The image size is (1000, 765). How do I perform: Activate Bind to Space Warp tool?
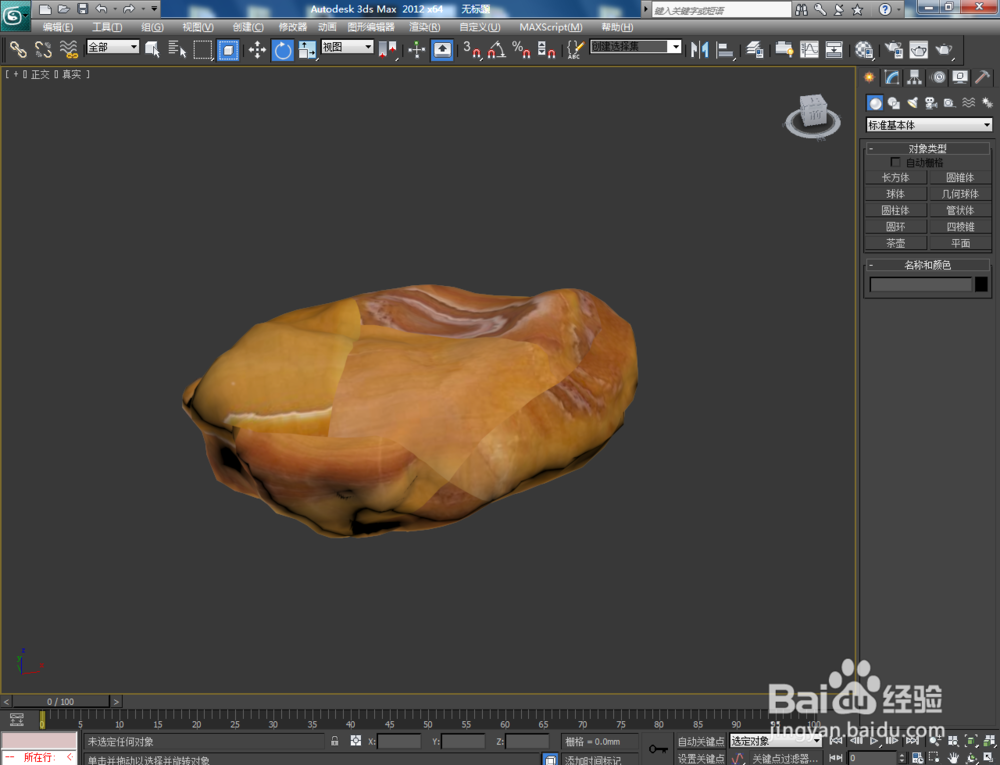68,49
